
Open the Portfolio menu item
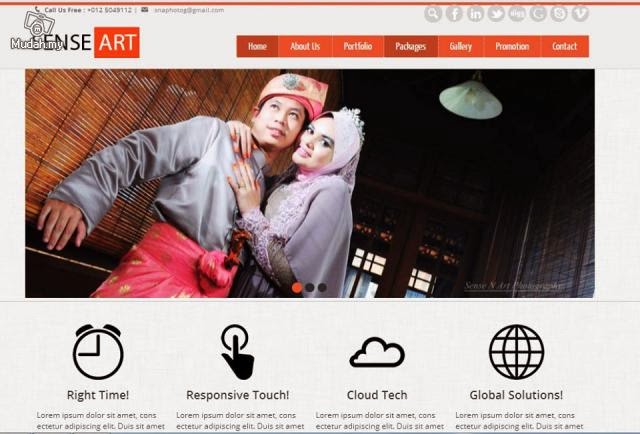(358, 46)
